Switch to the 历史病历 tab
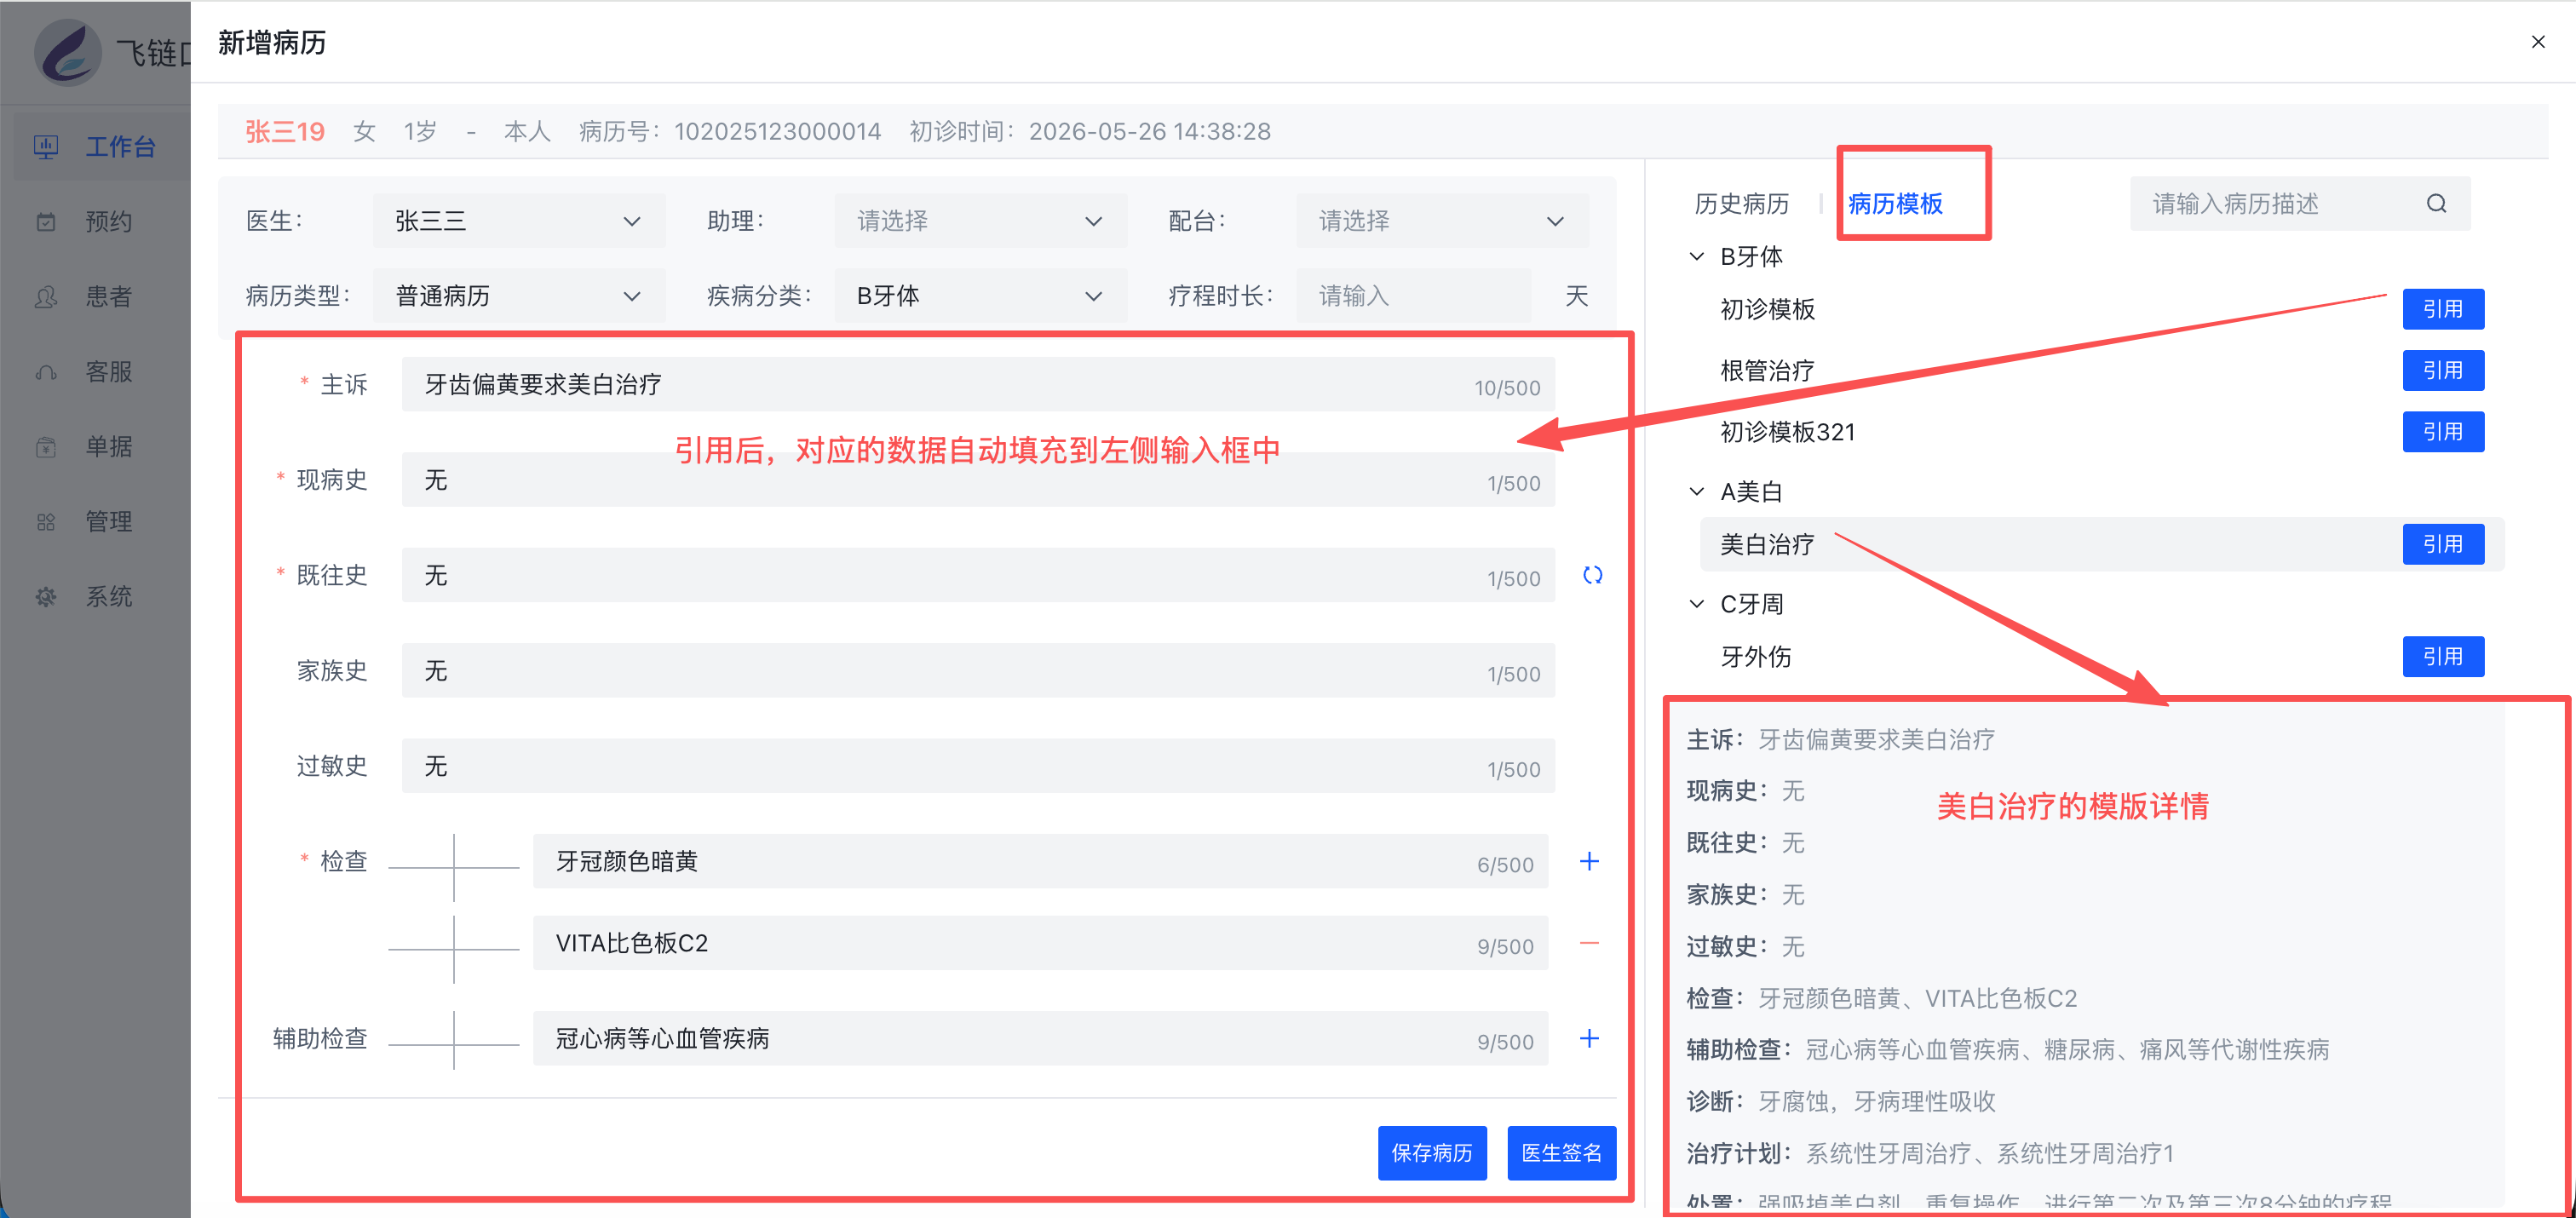2576x1218 pixels. 1741,204
